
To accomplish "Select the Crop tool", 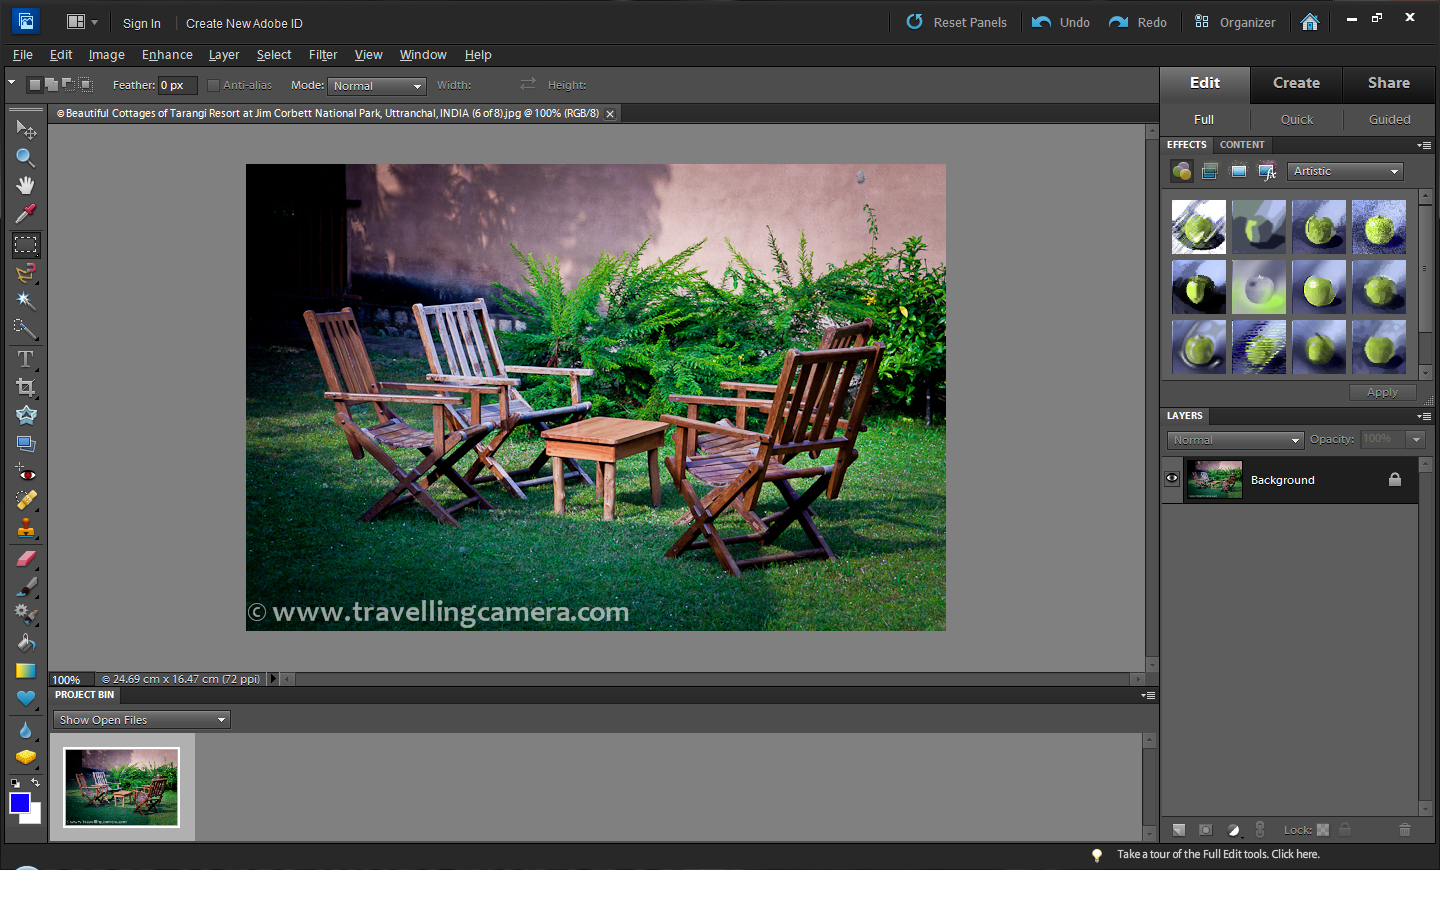I will pyautogui.click(x=26, y=387).
